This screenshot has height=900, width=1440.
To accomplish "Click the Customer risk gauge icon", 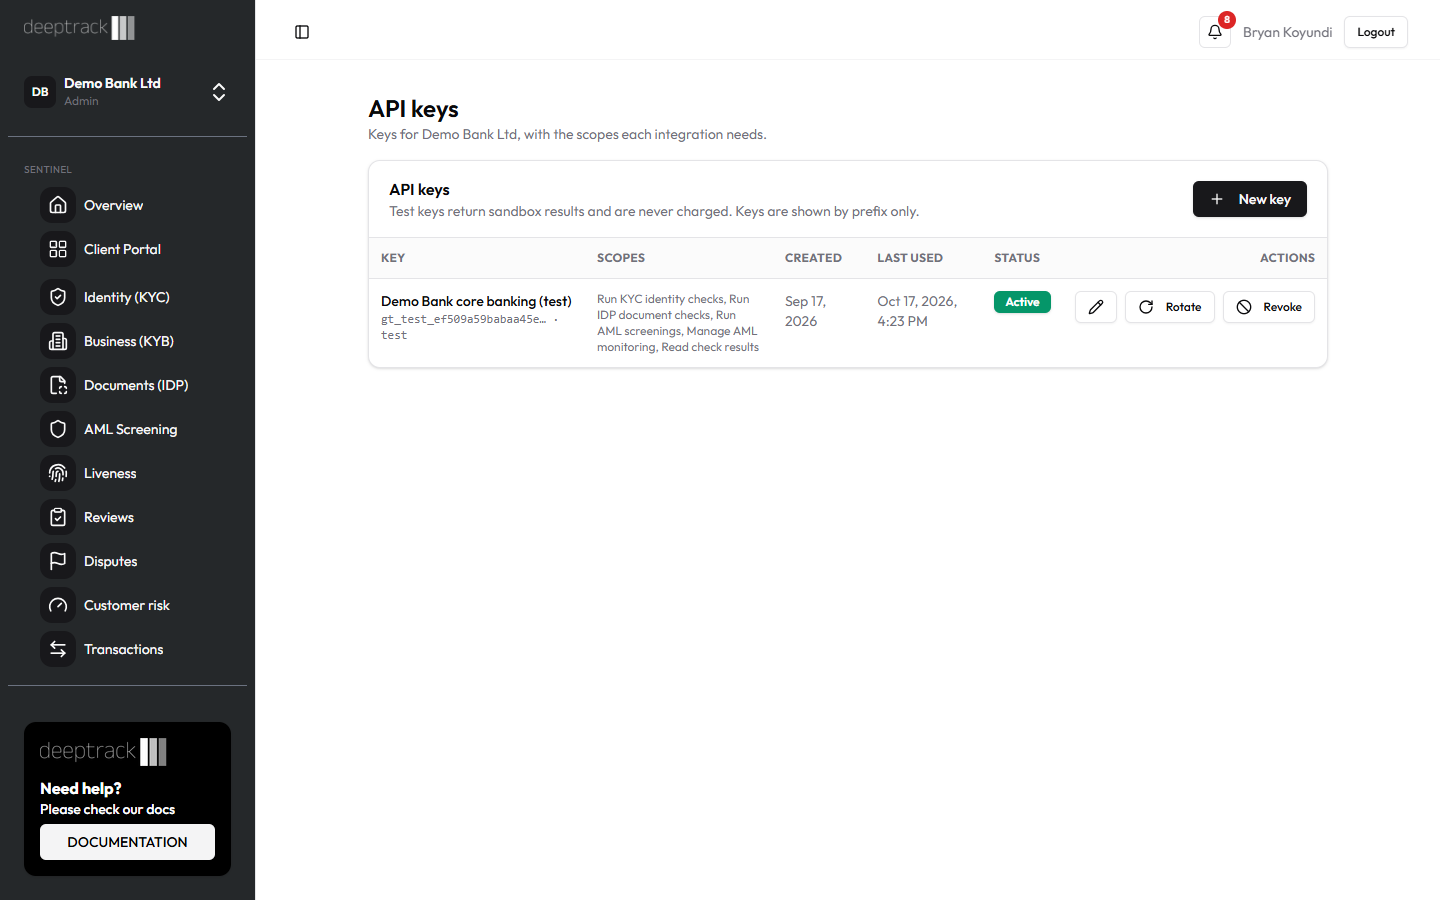I will click(58, 605).
